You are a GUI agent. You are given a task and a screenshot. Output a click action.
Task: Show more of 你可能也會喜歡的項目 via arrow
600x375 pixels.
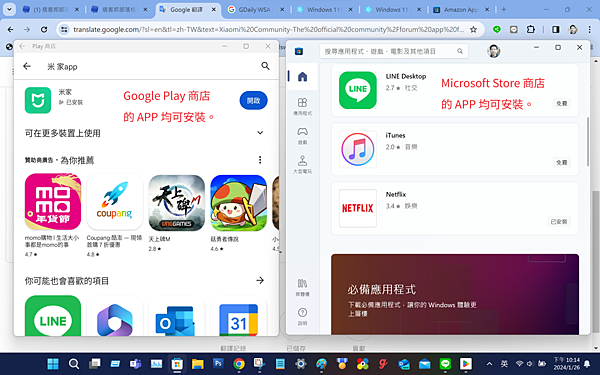260,280
